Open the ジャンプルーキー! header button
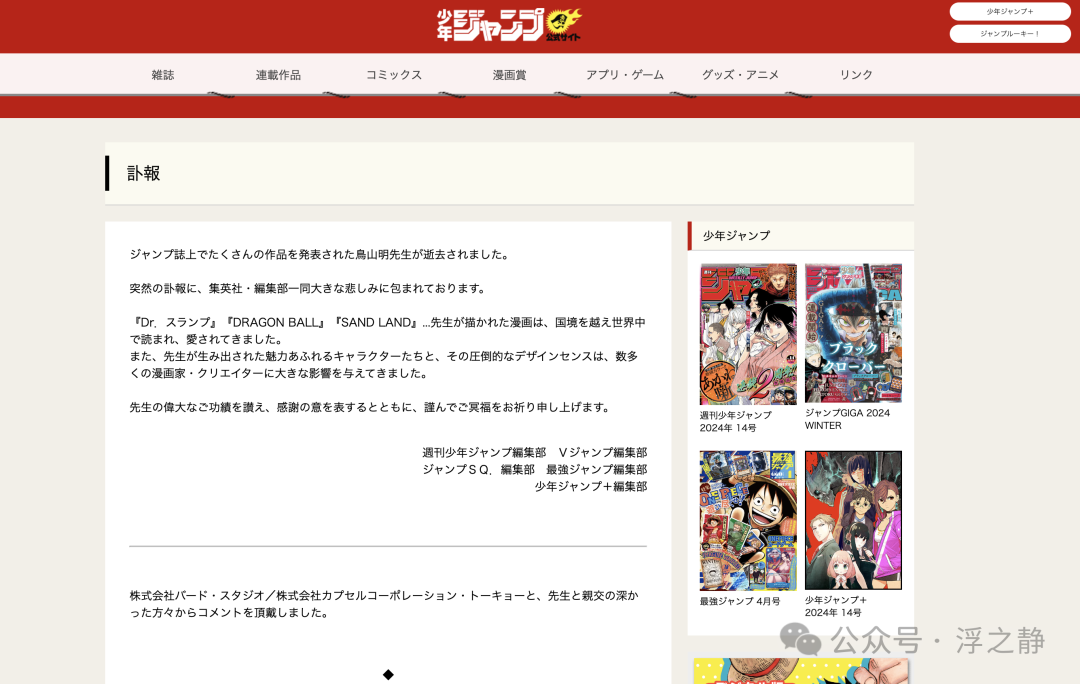The height and width of the screenshot is (684, 1080). click(x=1010, y=33)
